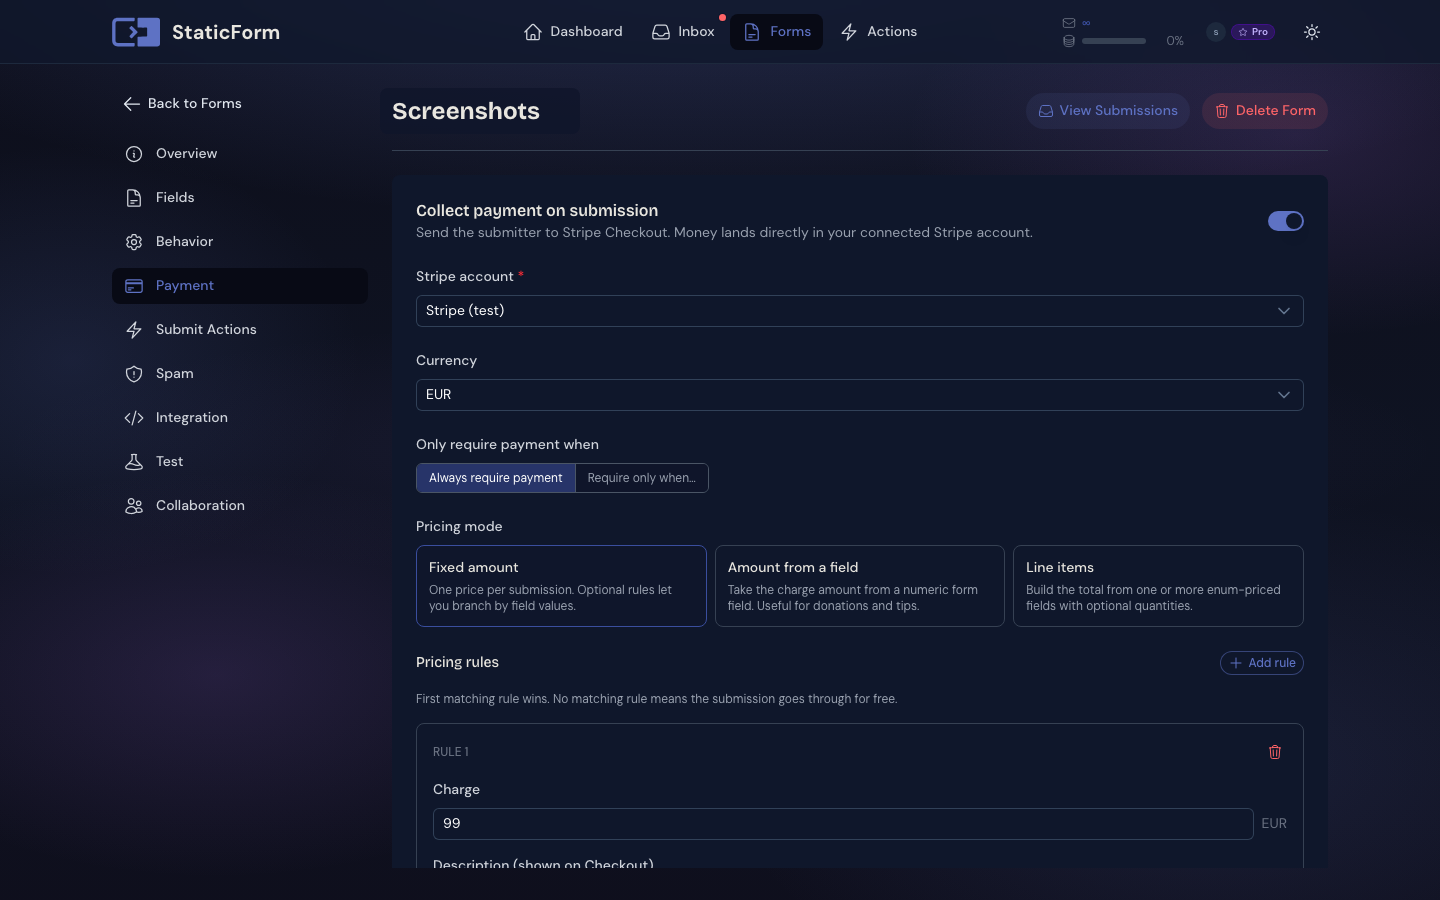Screen dimensions: 1440x900
Task: Open the Dashboard tab
Action: [x=573, y=32]
